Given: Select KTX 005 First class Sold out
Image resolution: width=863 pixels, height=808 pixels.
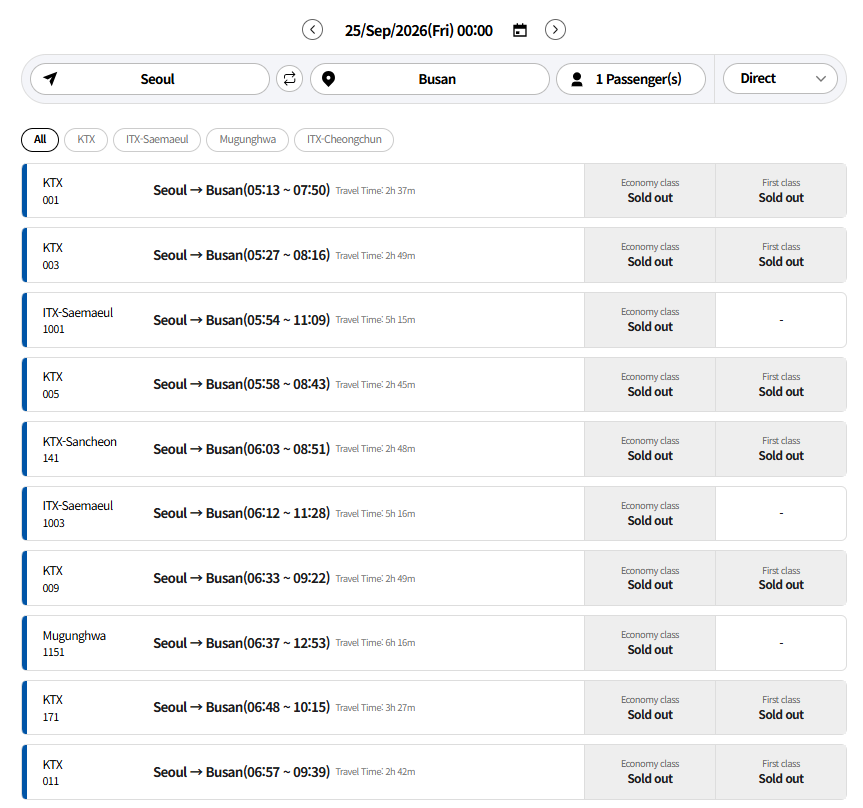Looking at the screenshot, I should point(781,384).
